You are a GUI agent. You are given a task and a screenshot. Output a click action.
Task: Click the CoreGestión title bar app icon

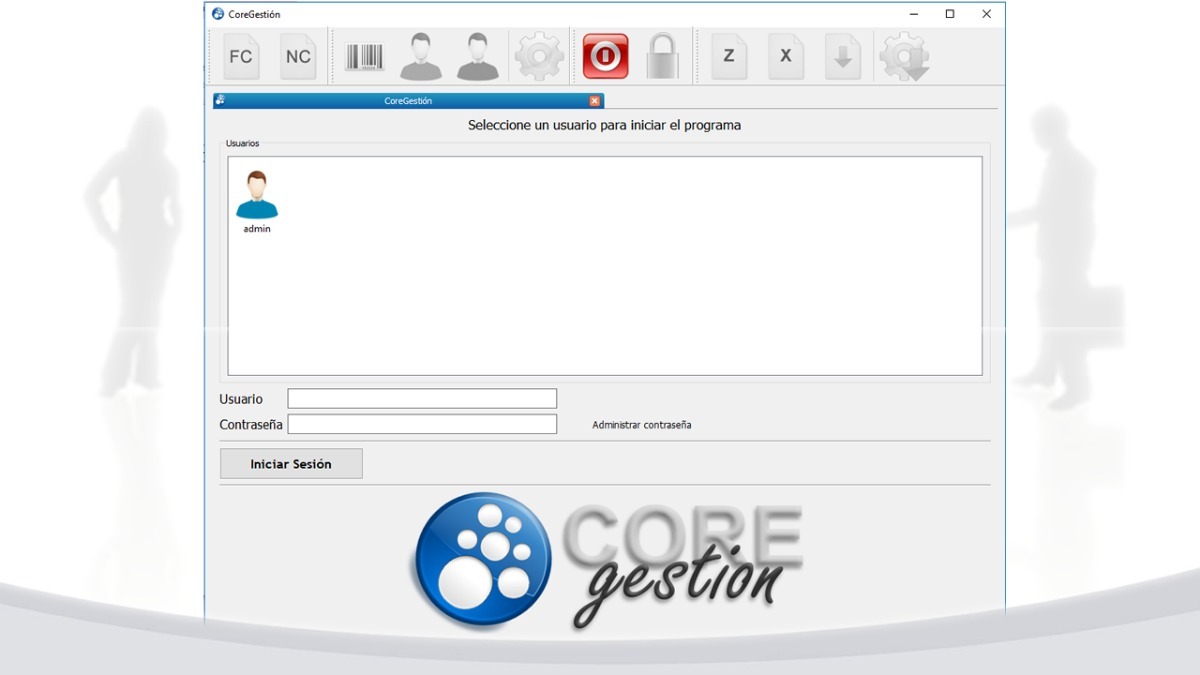click(218, 14)
